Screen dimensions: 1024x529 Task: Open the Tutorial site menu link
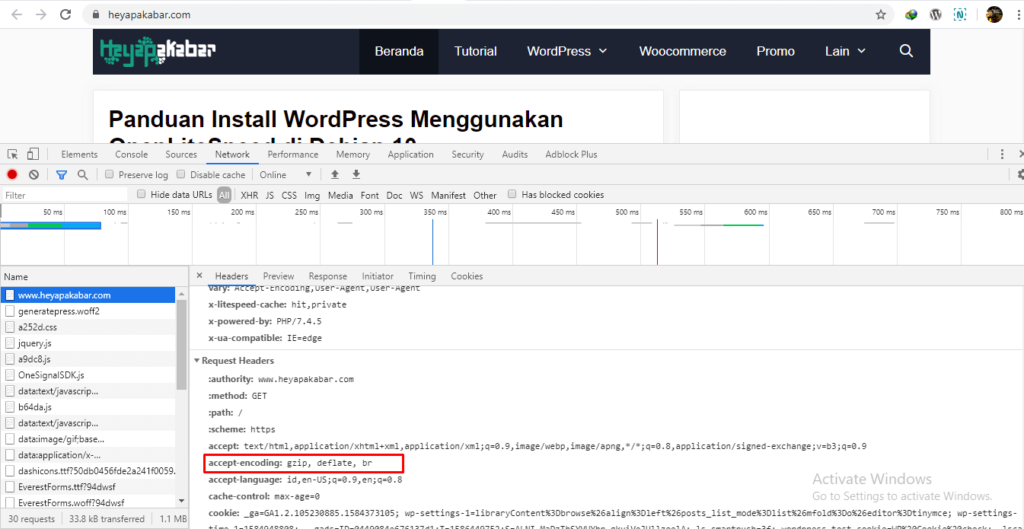(475, 51)
